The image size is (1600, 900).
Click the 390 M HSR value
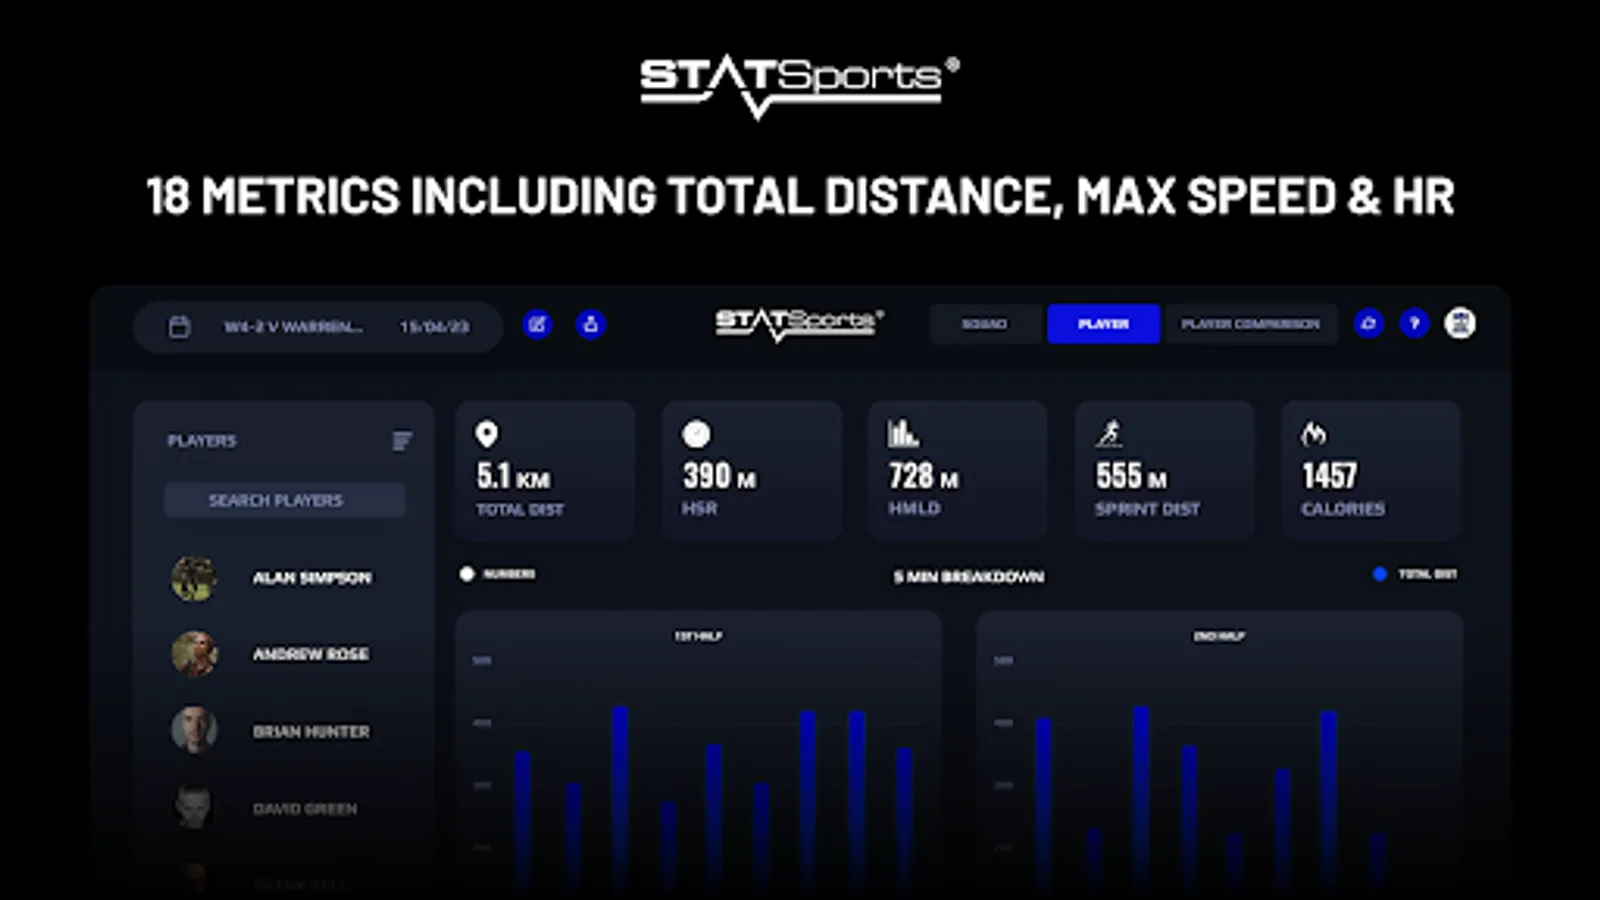(x=720, y=476)
